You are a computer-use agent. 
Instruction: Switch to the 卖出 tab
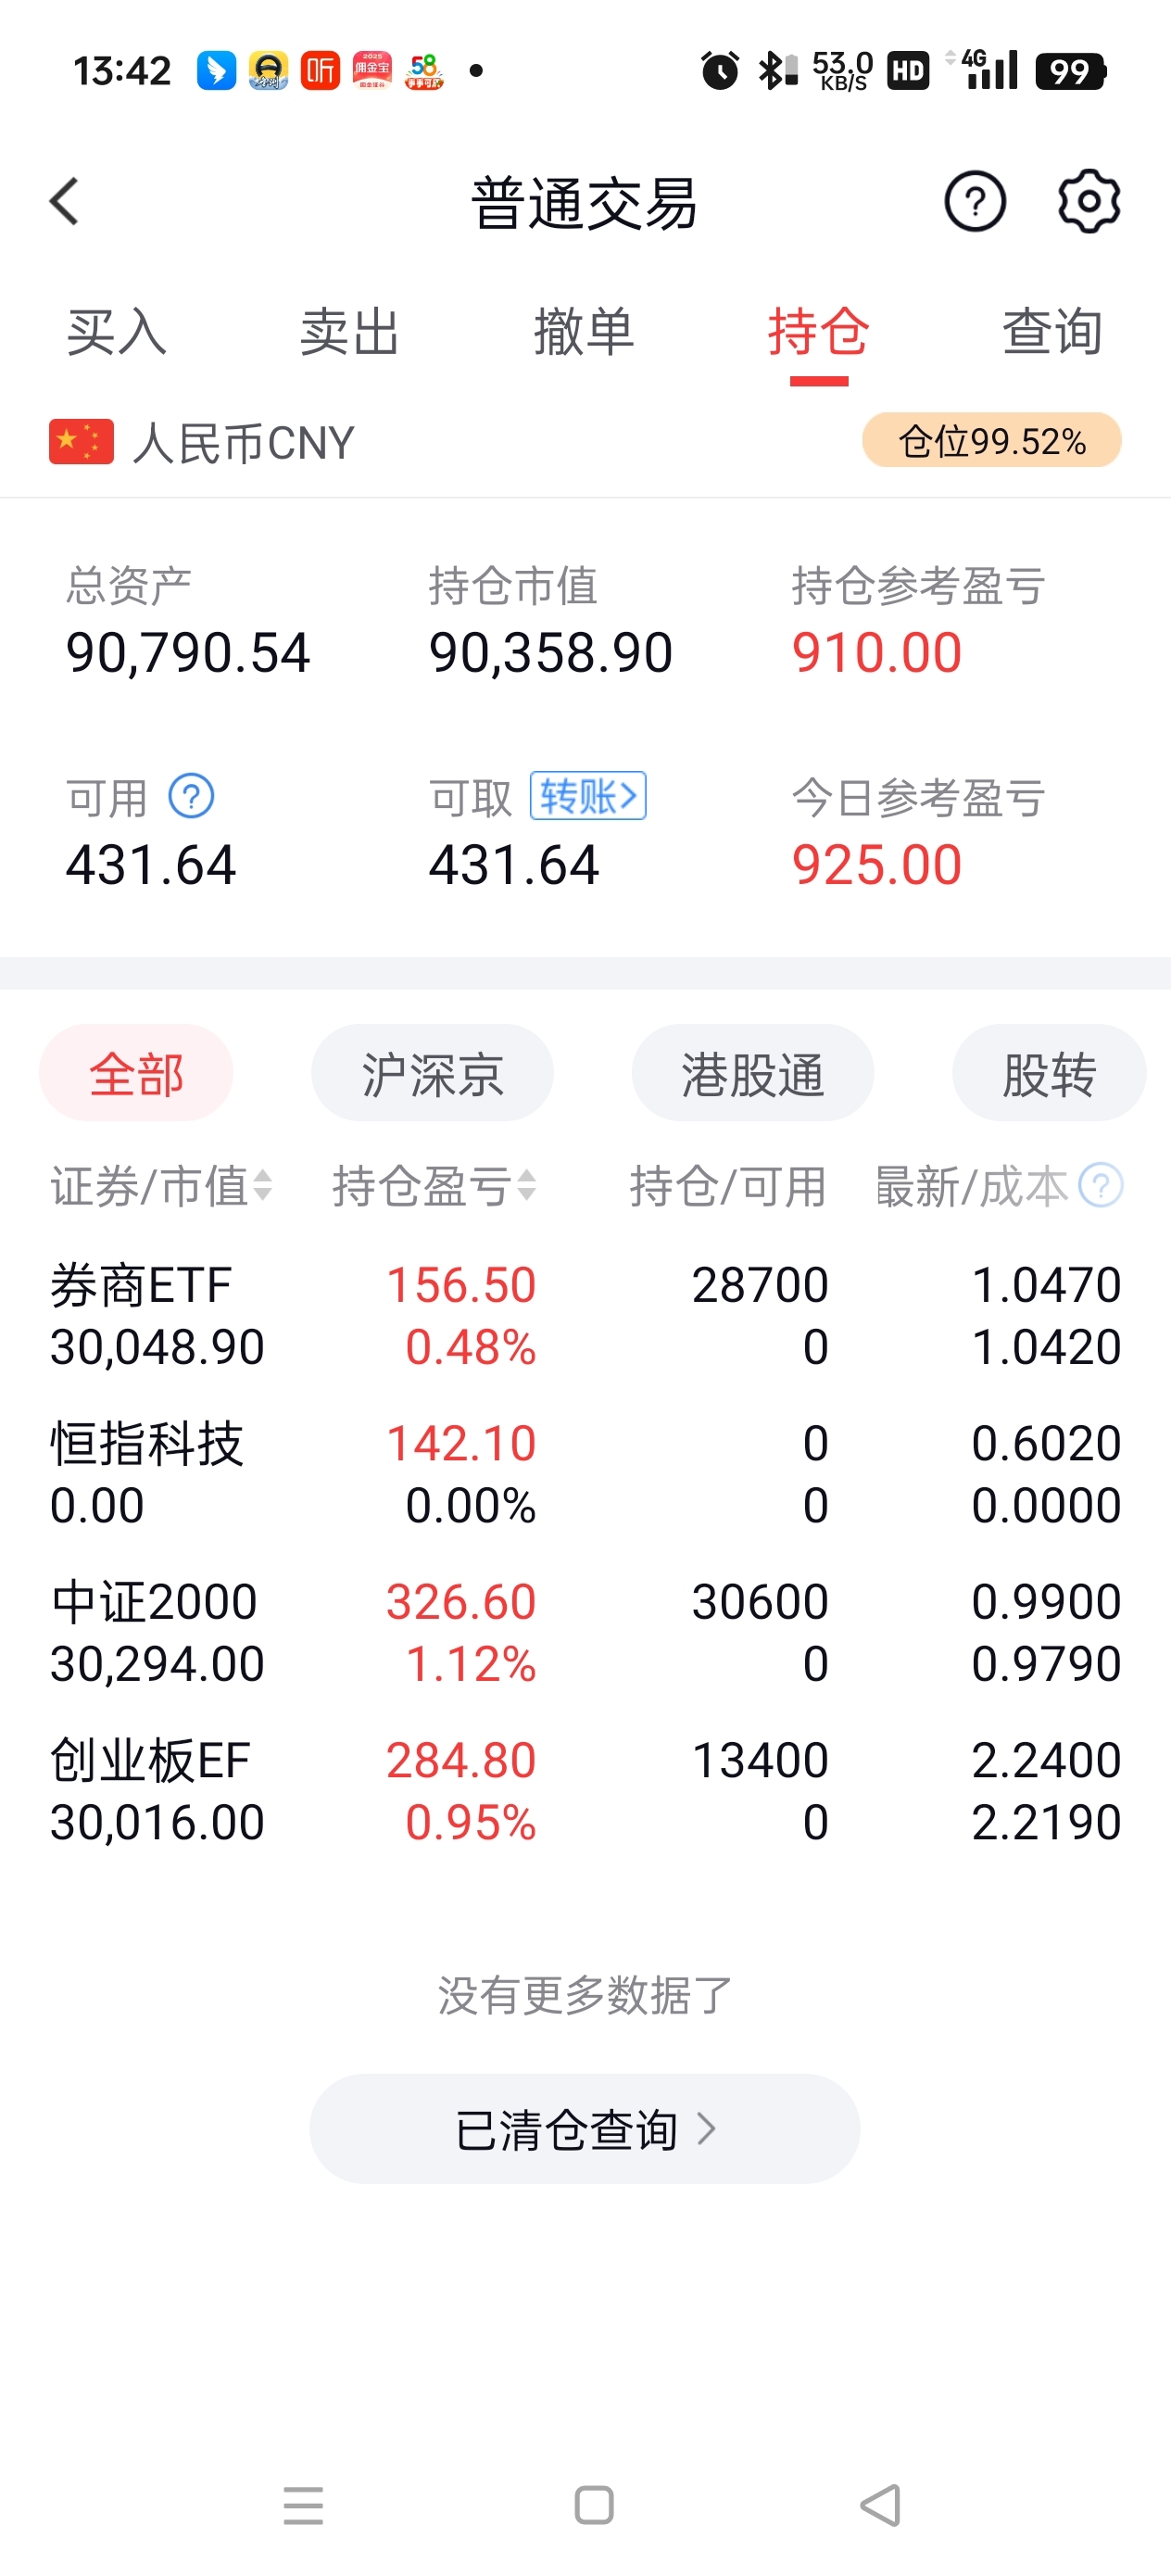click(350, 332)
